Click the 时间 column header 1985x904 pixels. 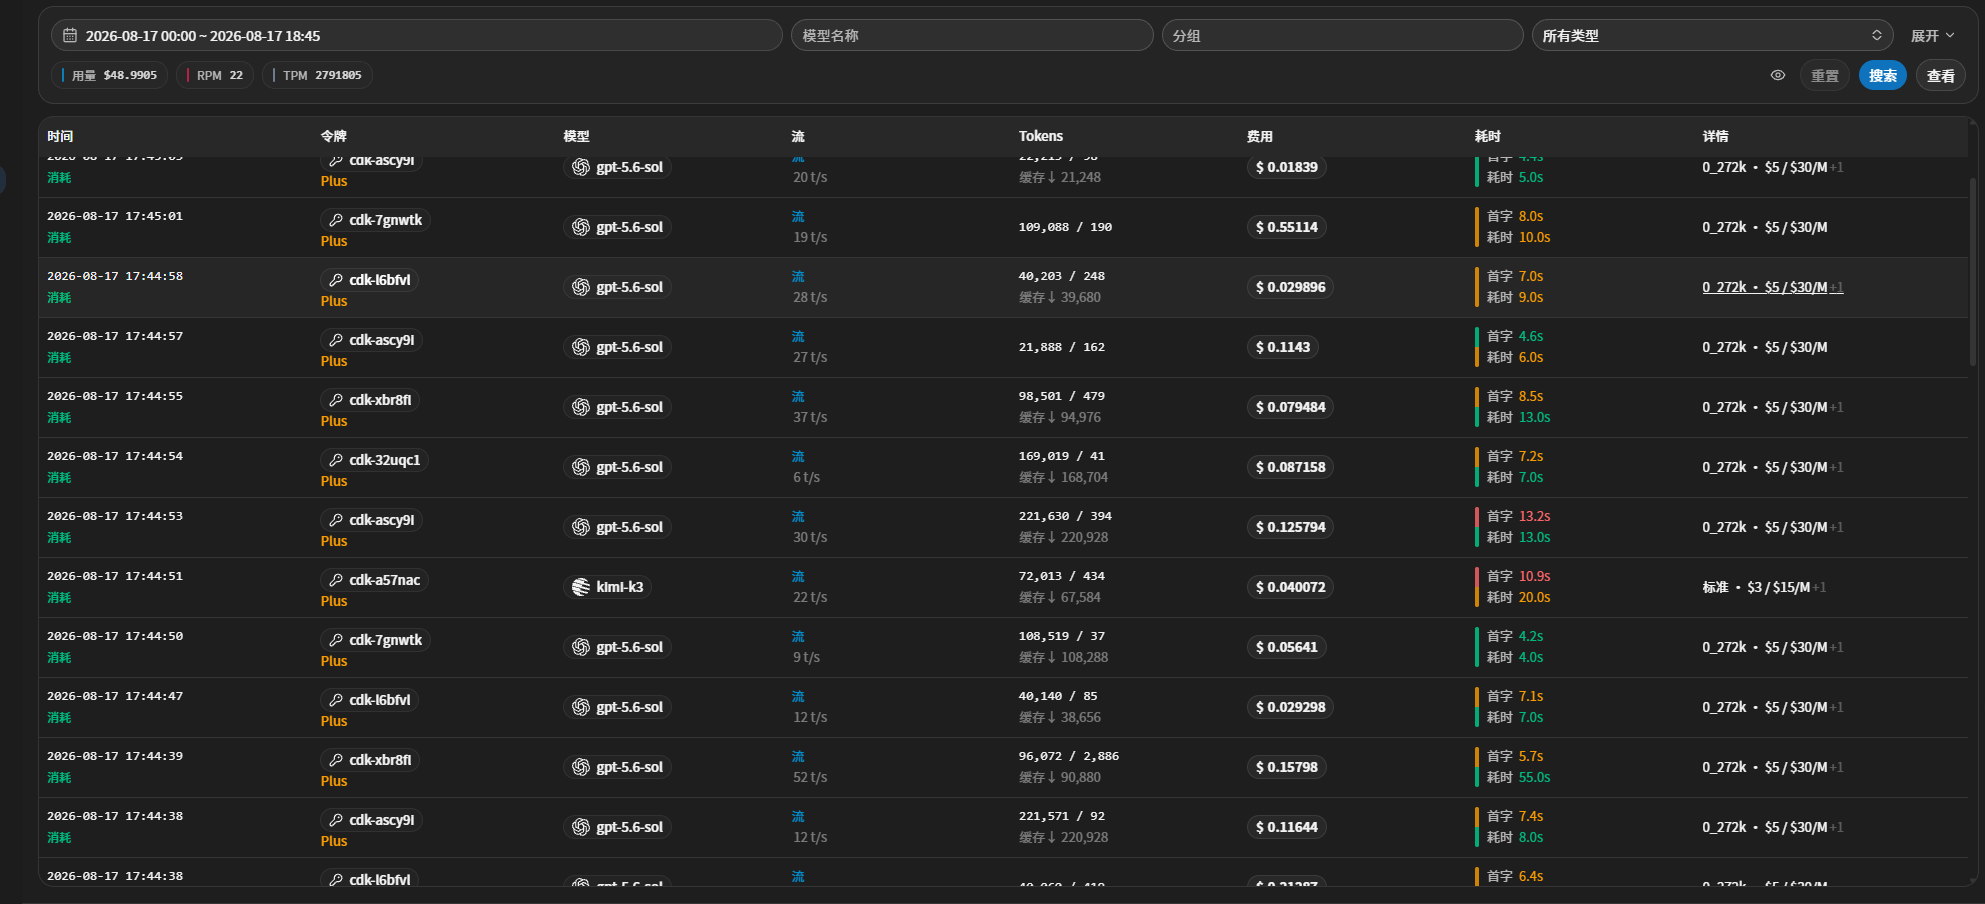[60, 136]
